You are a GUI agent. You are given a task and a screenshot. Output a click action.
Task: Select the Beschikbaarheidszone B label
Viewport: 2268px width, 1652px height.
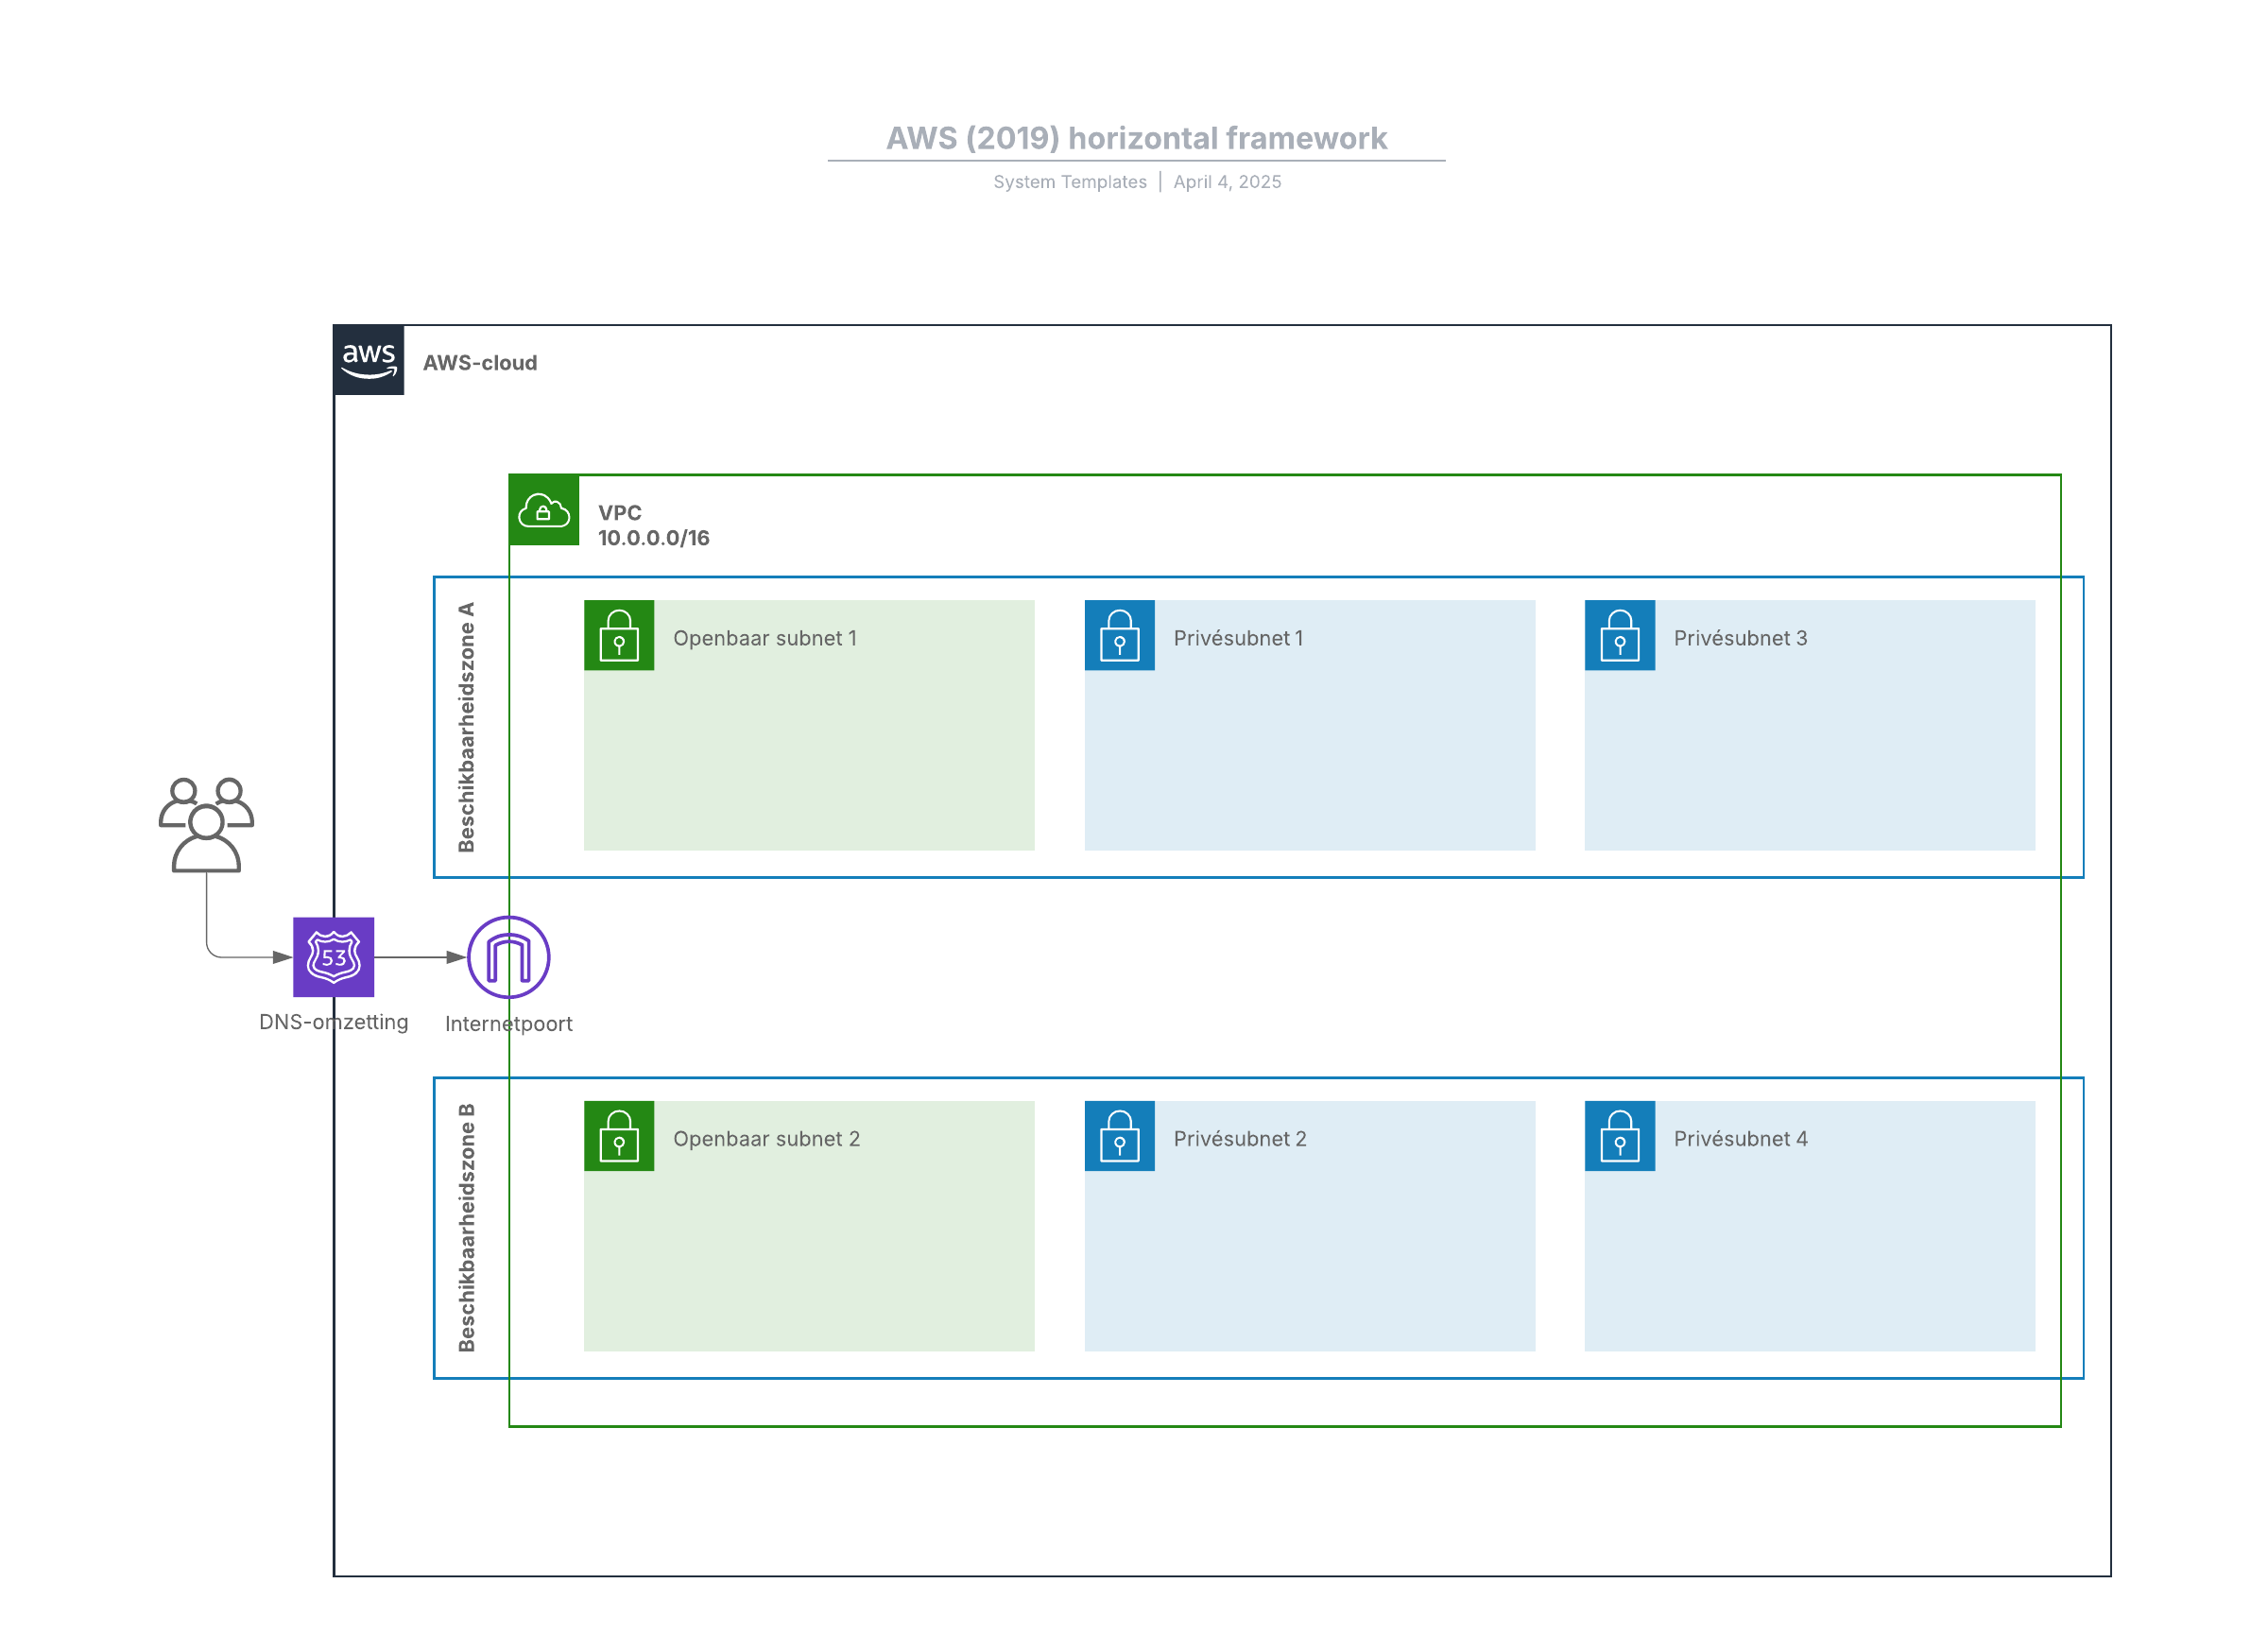pyautogui.click(x=466, y=1228)
